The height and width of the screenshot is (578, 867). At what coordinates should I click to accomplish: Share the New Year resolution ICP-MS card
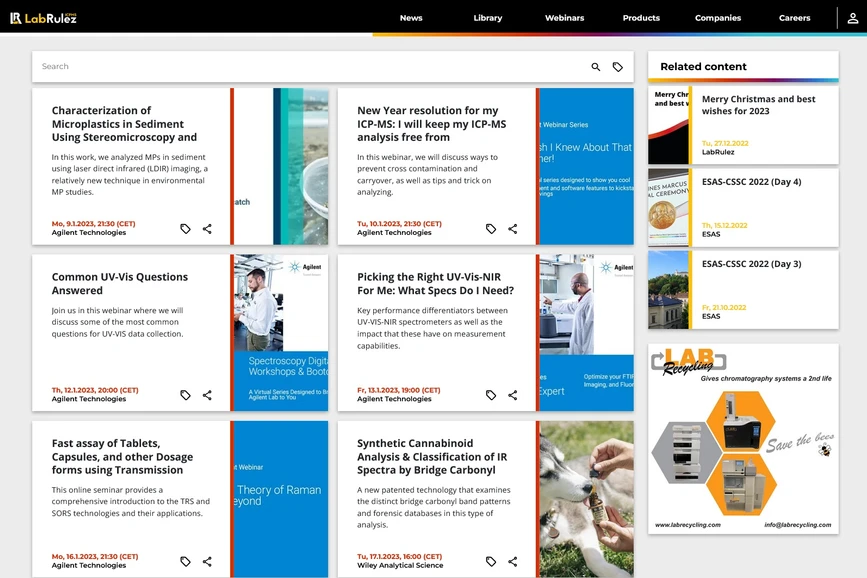(513, 228)
